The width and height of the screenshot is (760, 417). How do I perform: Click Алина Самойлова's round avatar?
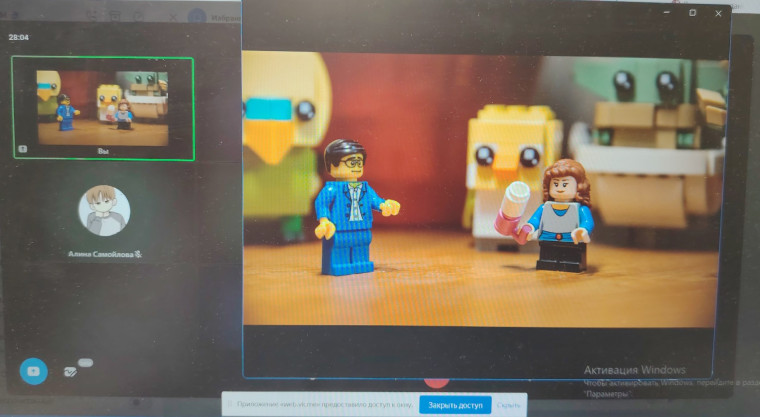click(x=104, y=210)
